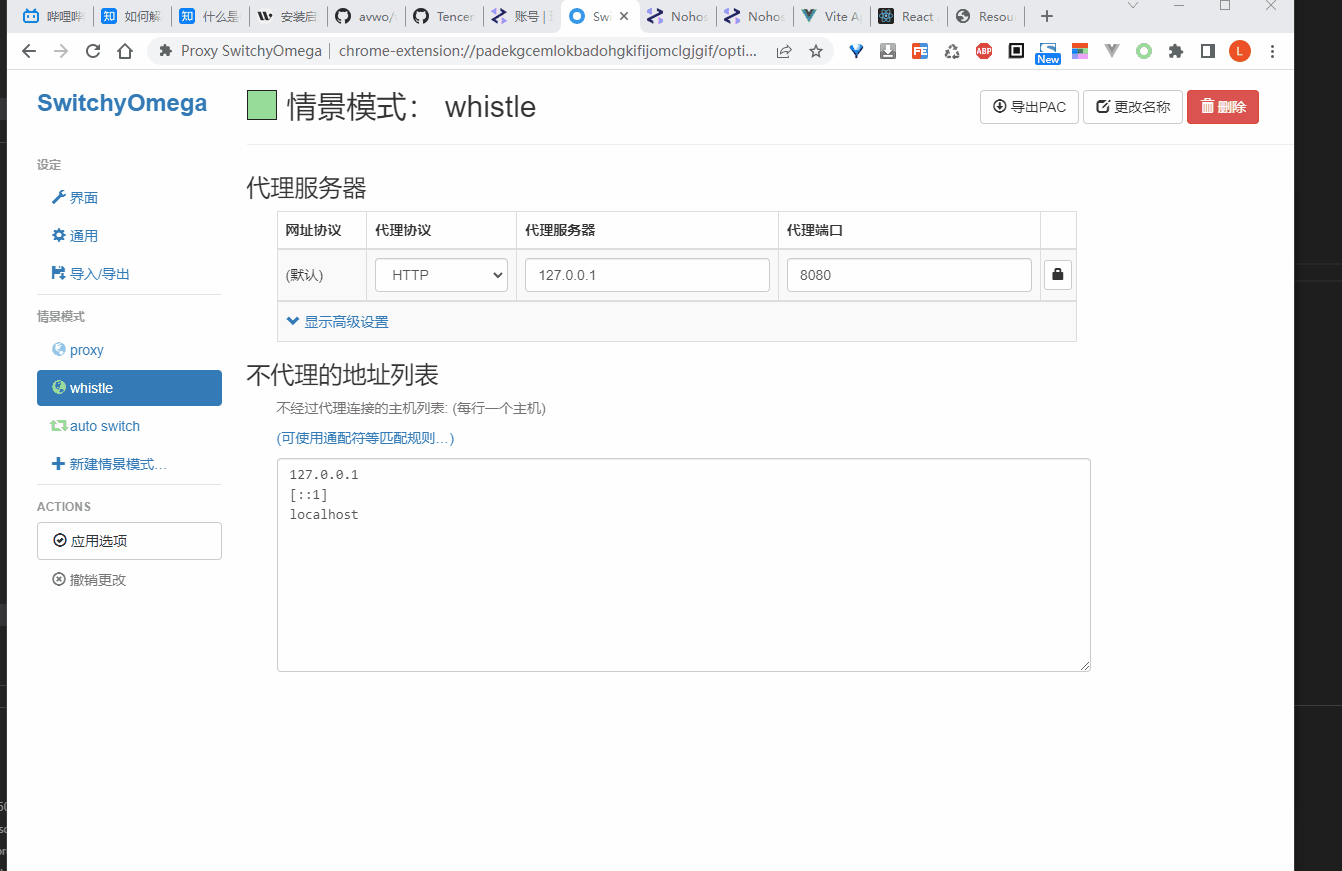Screen dimensions: 1342x871
Task: Click 应用选项 to apply changes
Action: (x=129, y=541)
